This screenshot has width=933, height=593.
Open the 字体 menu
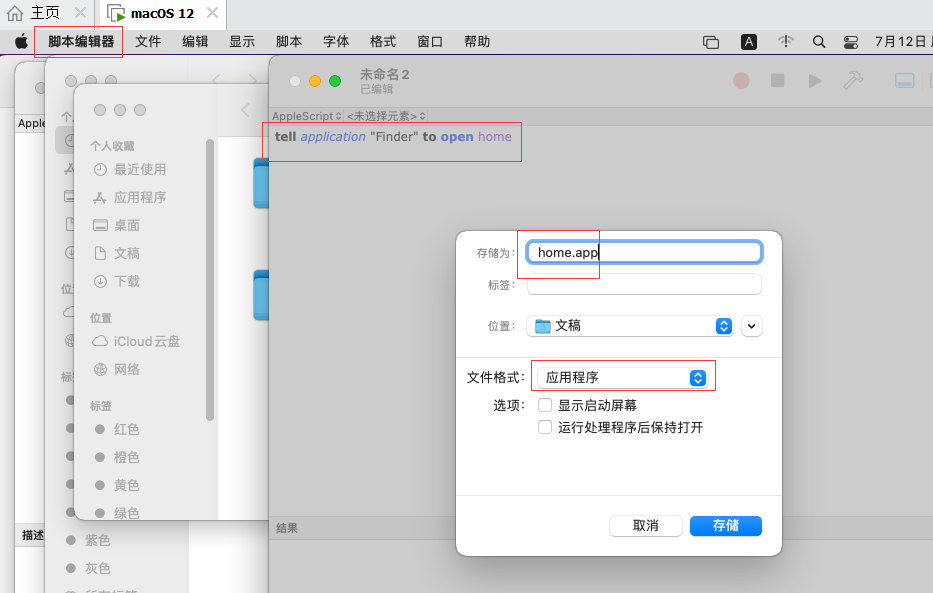(336, 42)
